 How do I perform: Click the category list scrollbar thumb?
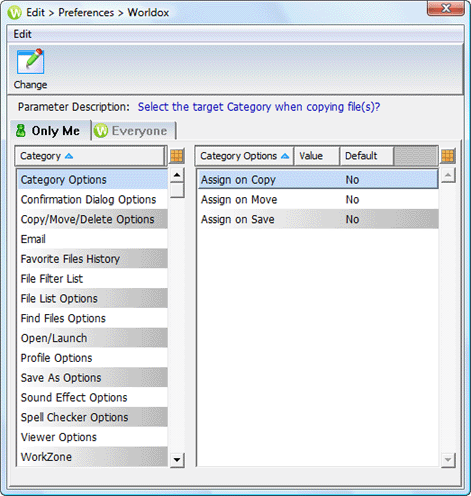click(x=177, y=190)
